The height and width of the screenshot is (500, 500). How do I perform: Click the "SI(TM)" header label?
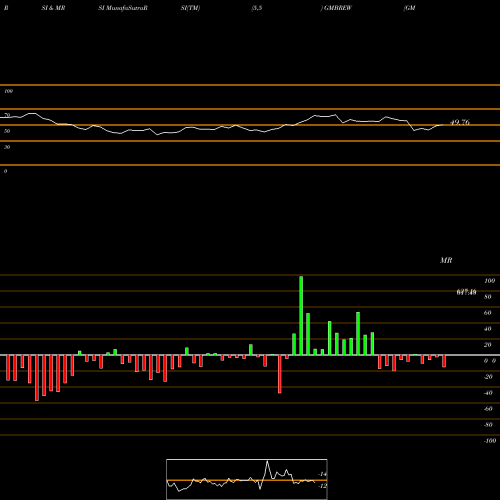190,8
